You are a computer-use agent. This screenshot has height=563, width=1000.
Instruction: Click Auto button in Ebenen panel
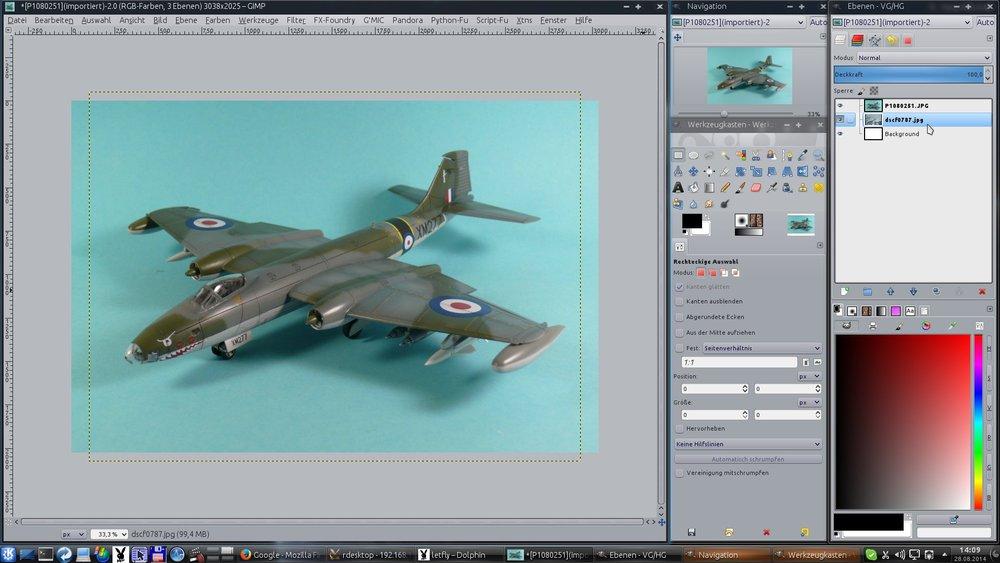tap(985, 22)
